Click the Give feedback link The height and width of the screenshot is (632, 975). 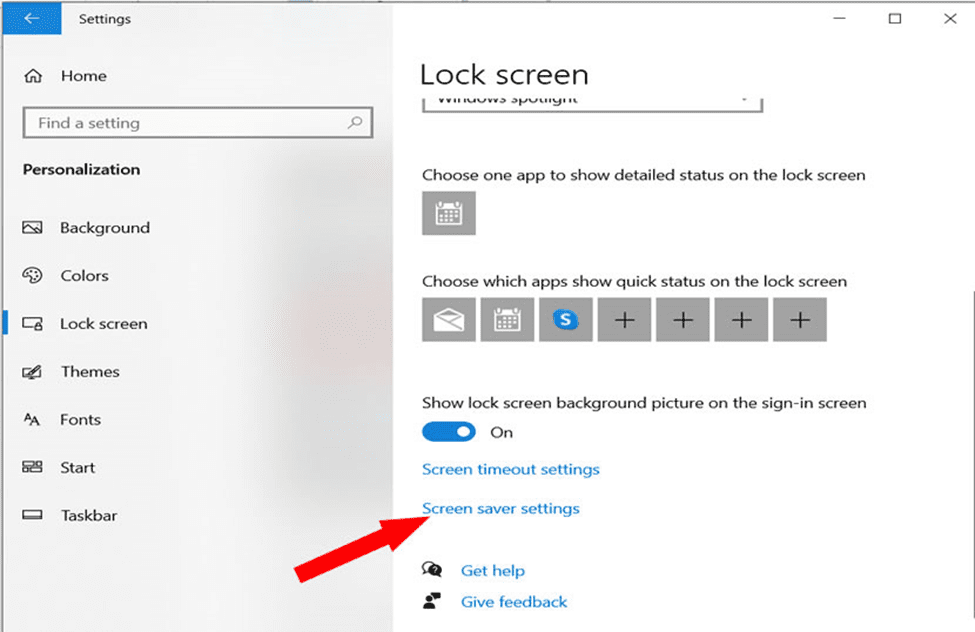click(x=513, y=602)
